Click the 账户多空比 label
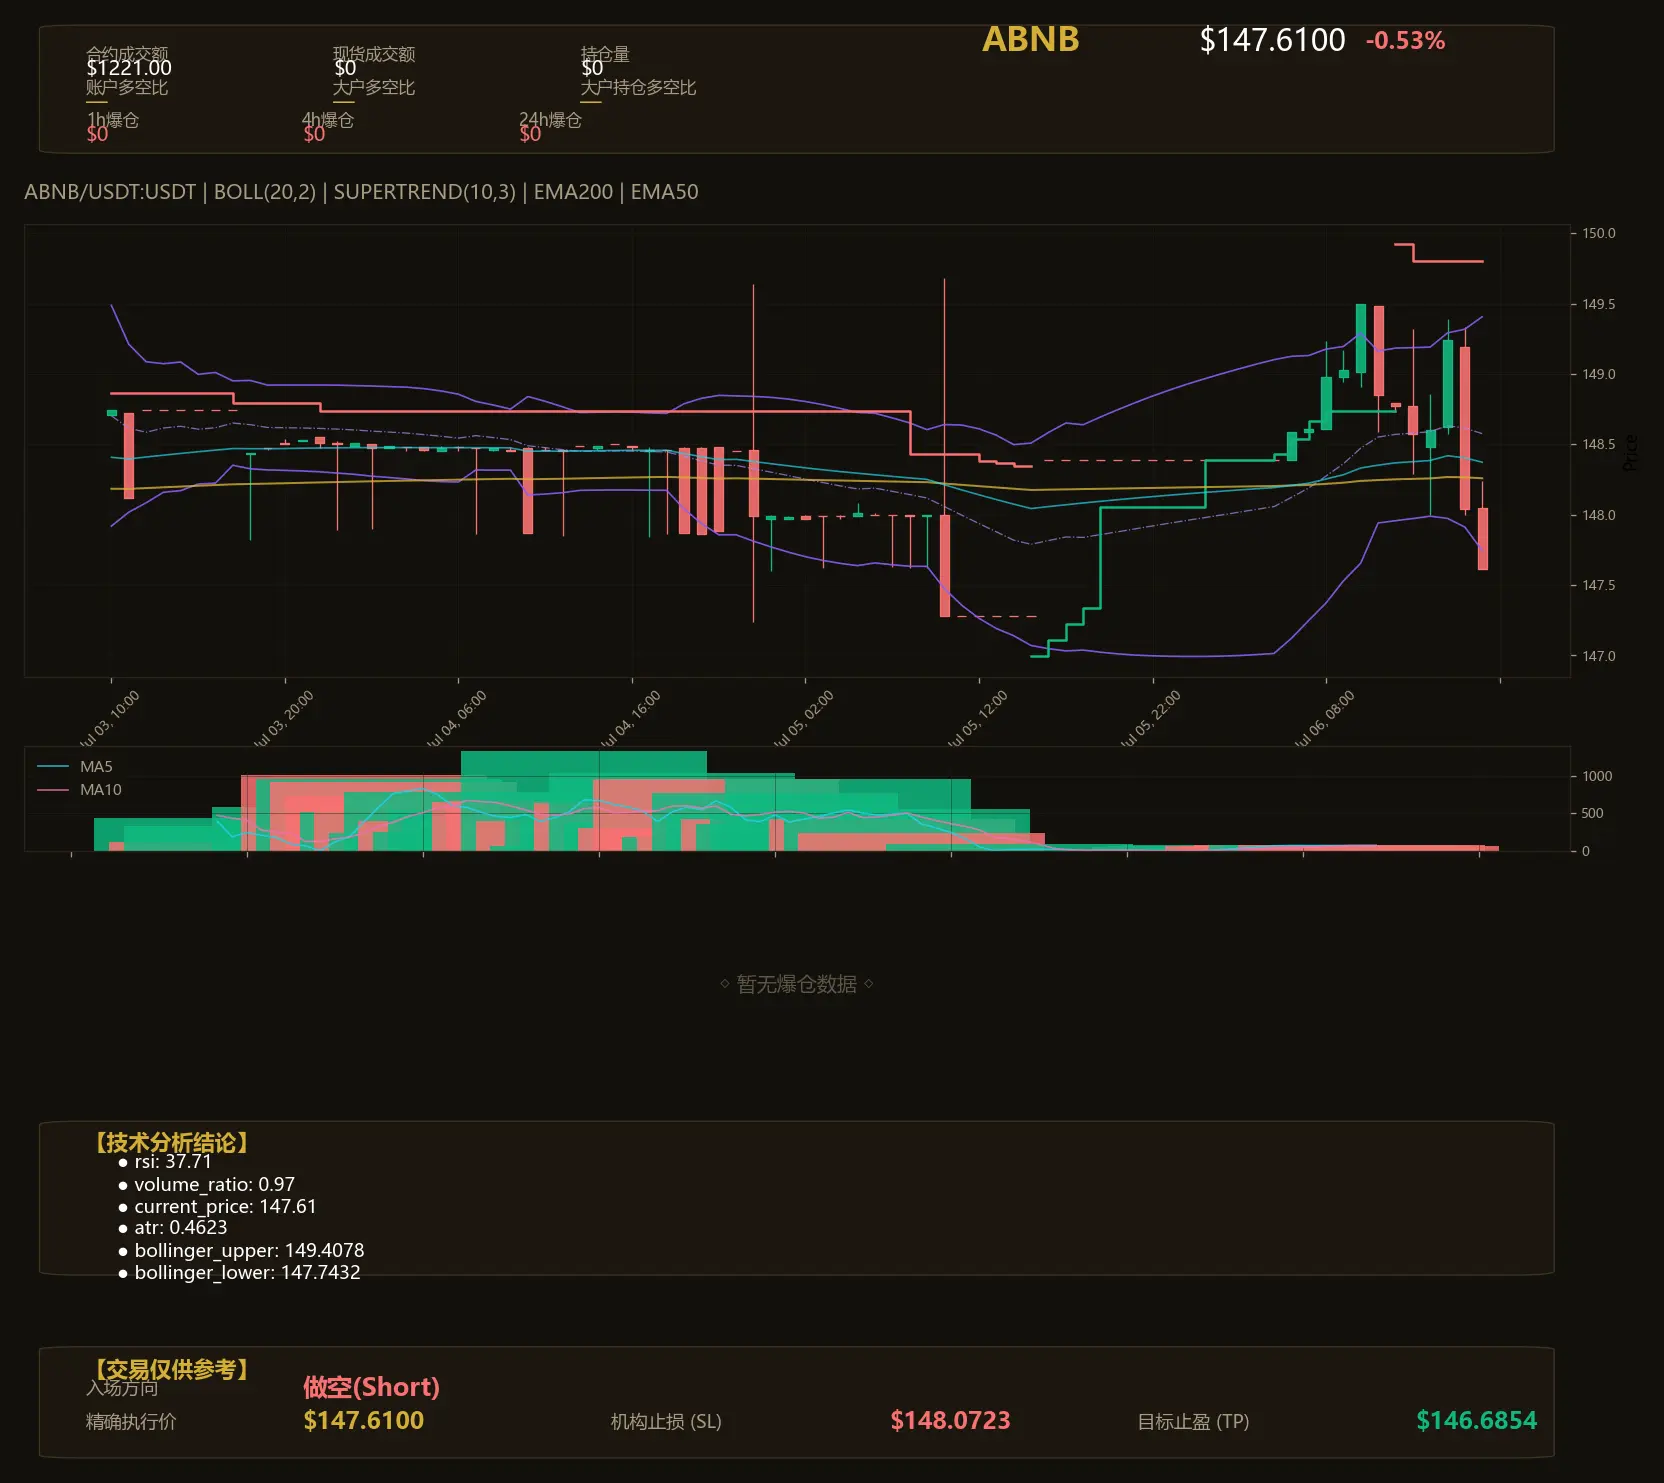This screenshot has height=1483, width=1664. (127, 87)
